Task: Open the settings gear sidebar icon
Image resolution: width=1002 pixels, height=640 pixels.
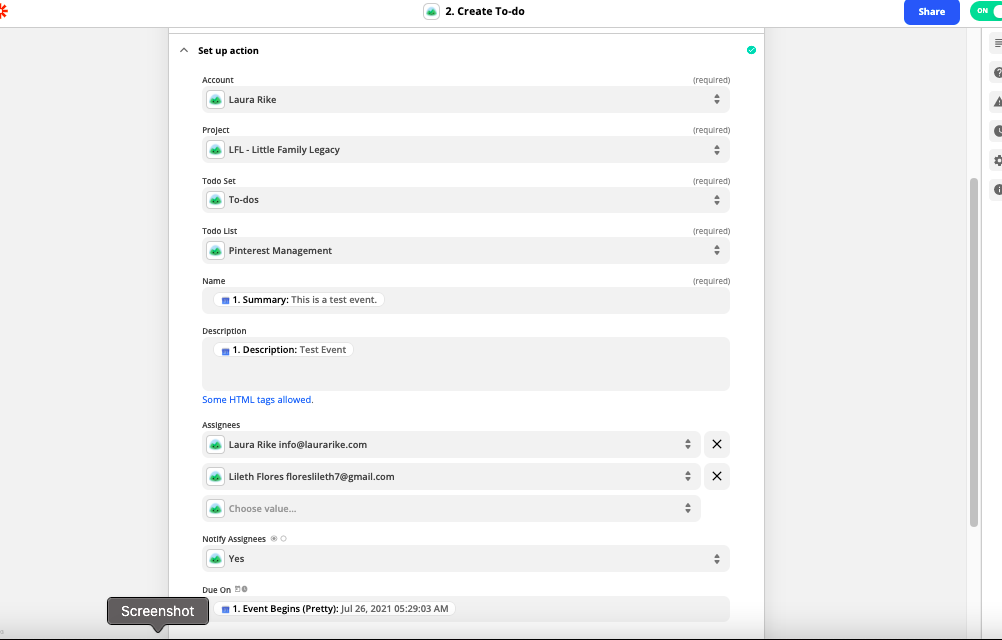Action: 997,160
